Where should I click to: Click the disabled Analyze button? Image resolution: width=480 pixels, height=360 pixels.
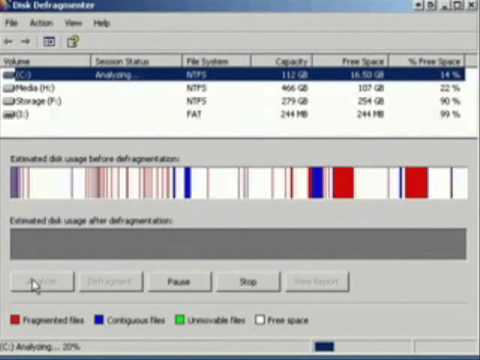tap(42, 282)
